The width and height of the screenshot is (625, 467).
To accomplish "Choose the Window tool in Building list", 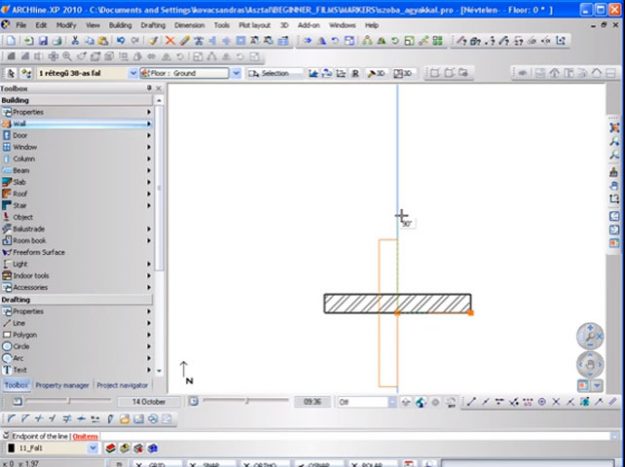I will coord(25,147).
